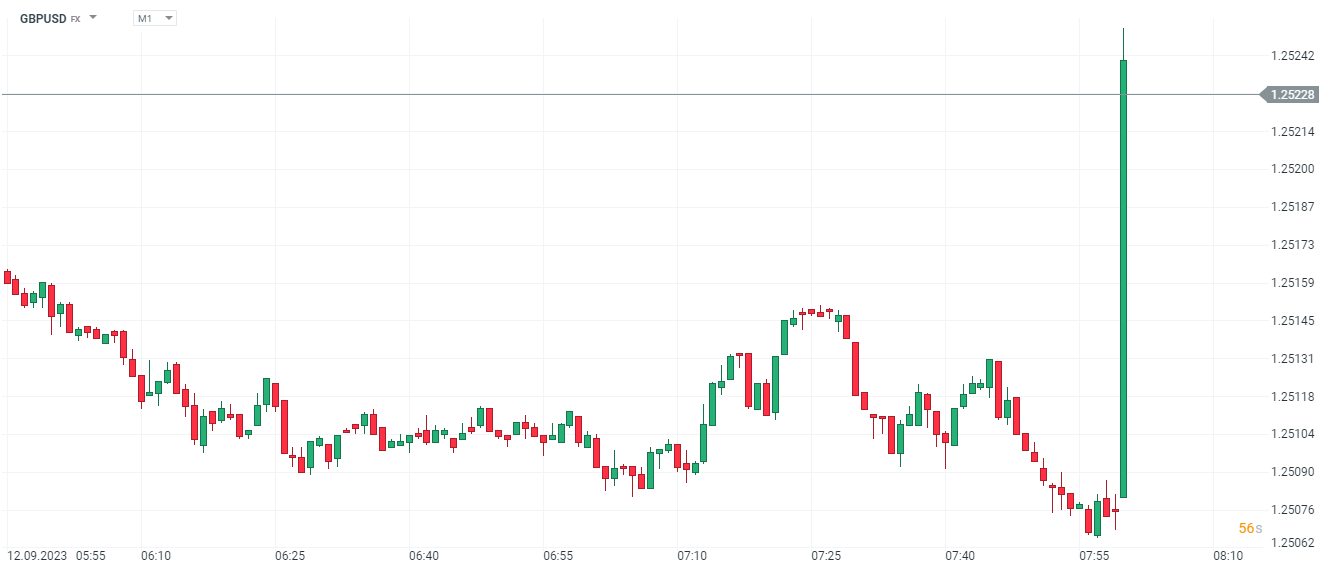Click the 07:10 time axis label
Viewport: 1331px width, 573px height.
coord(692,556)
